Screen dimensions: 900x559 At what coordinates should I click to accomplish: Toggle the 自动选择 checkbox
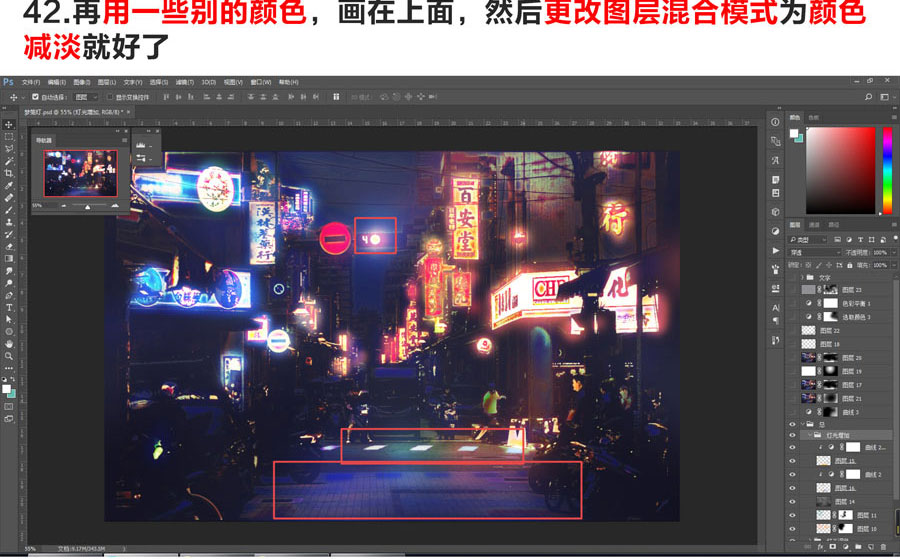[36, 97]
